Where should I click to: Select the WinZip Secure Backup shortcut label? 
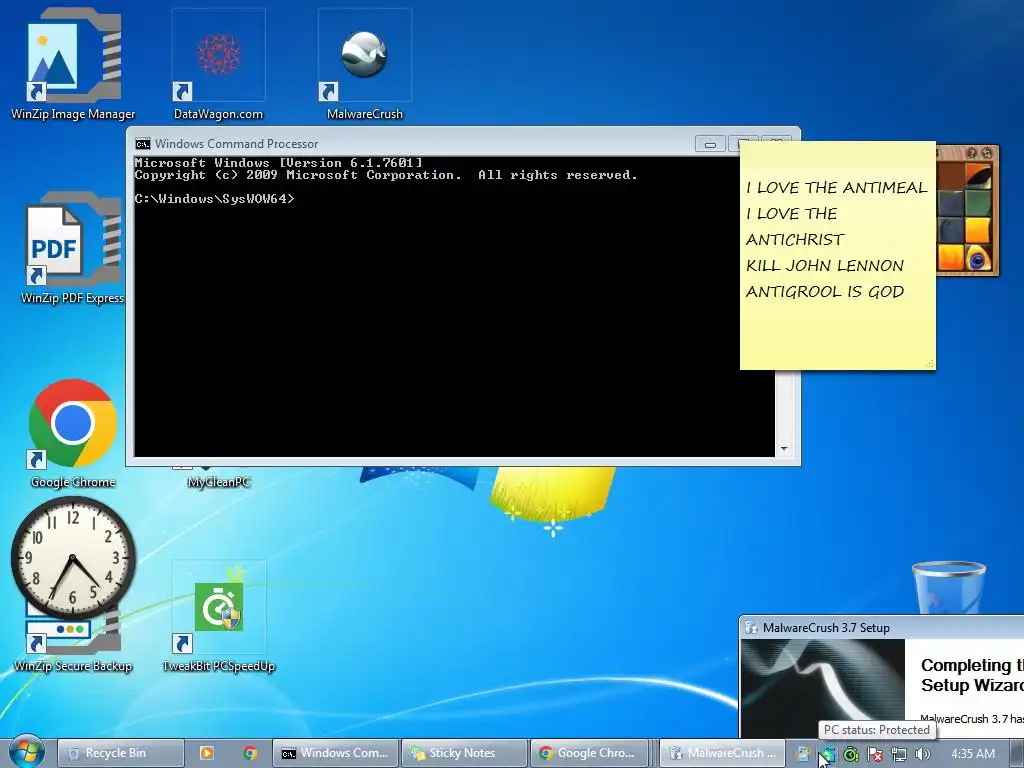(x=73, y=666)
